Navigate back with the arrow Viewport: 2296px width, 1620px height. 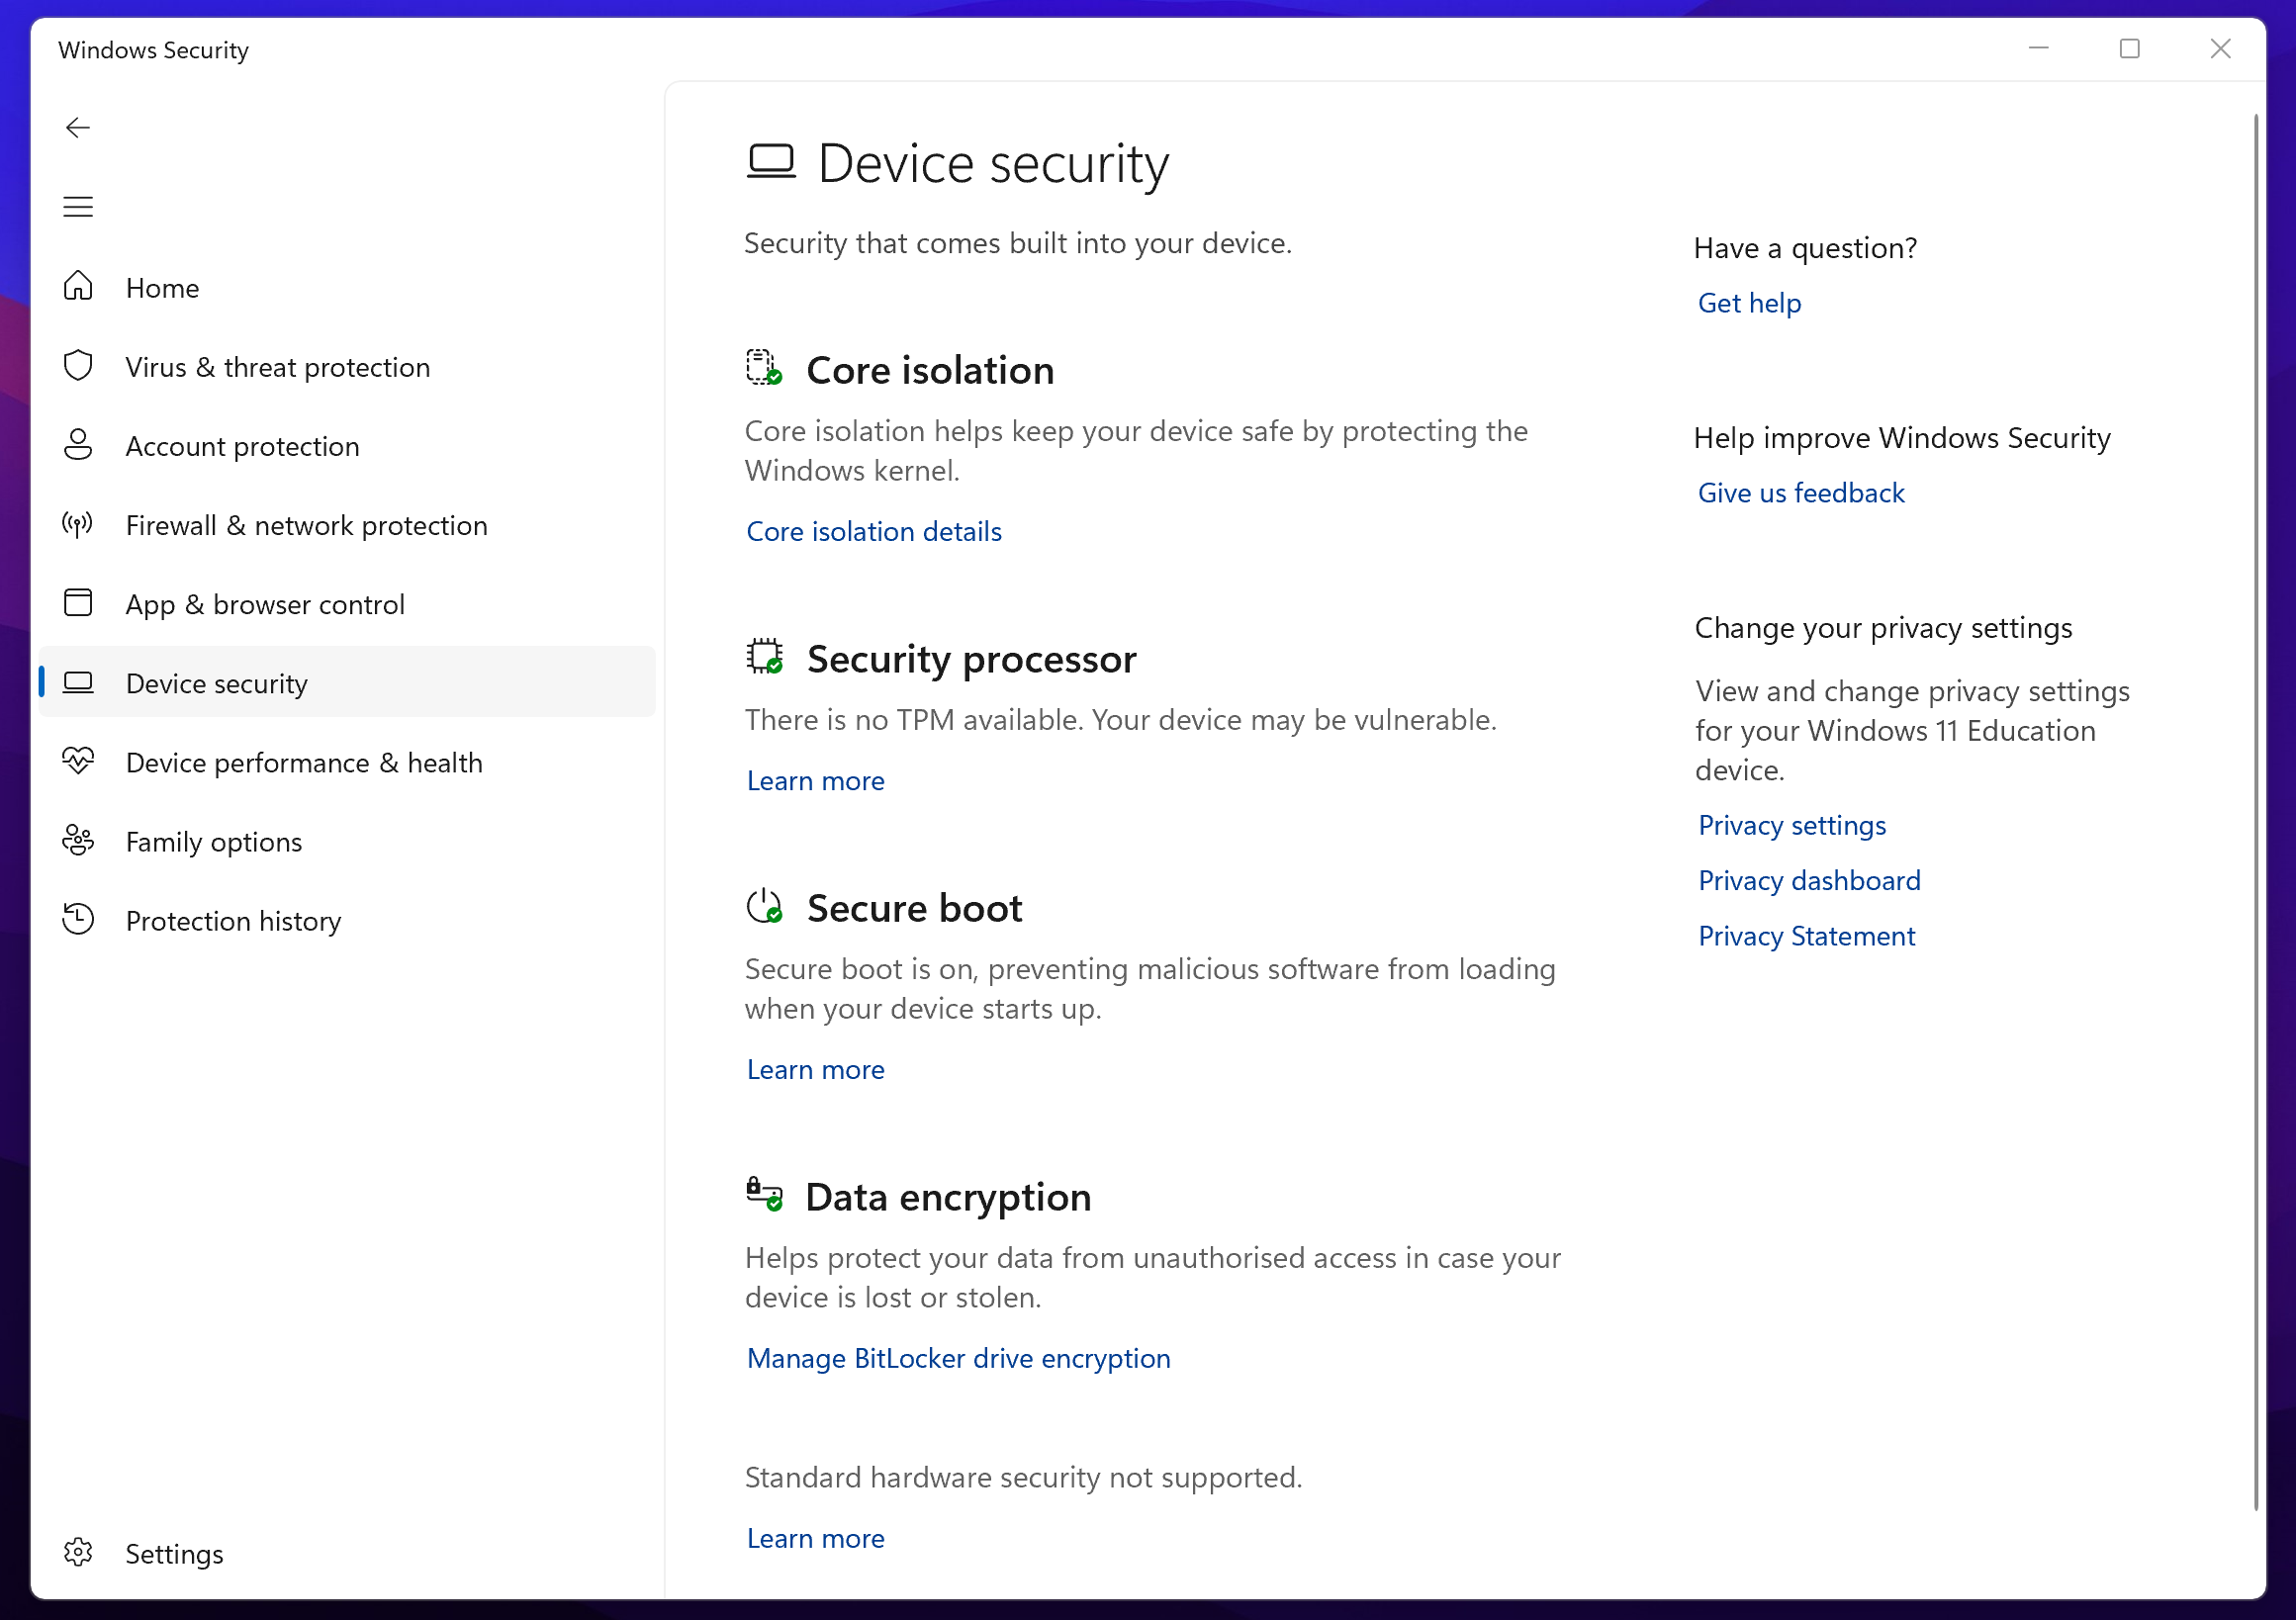pyautogui.click(x=78, y=127)
